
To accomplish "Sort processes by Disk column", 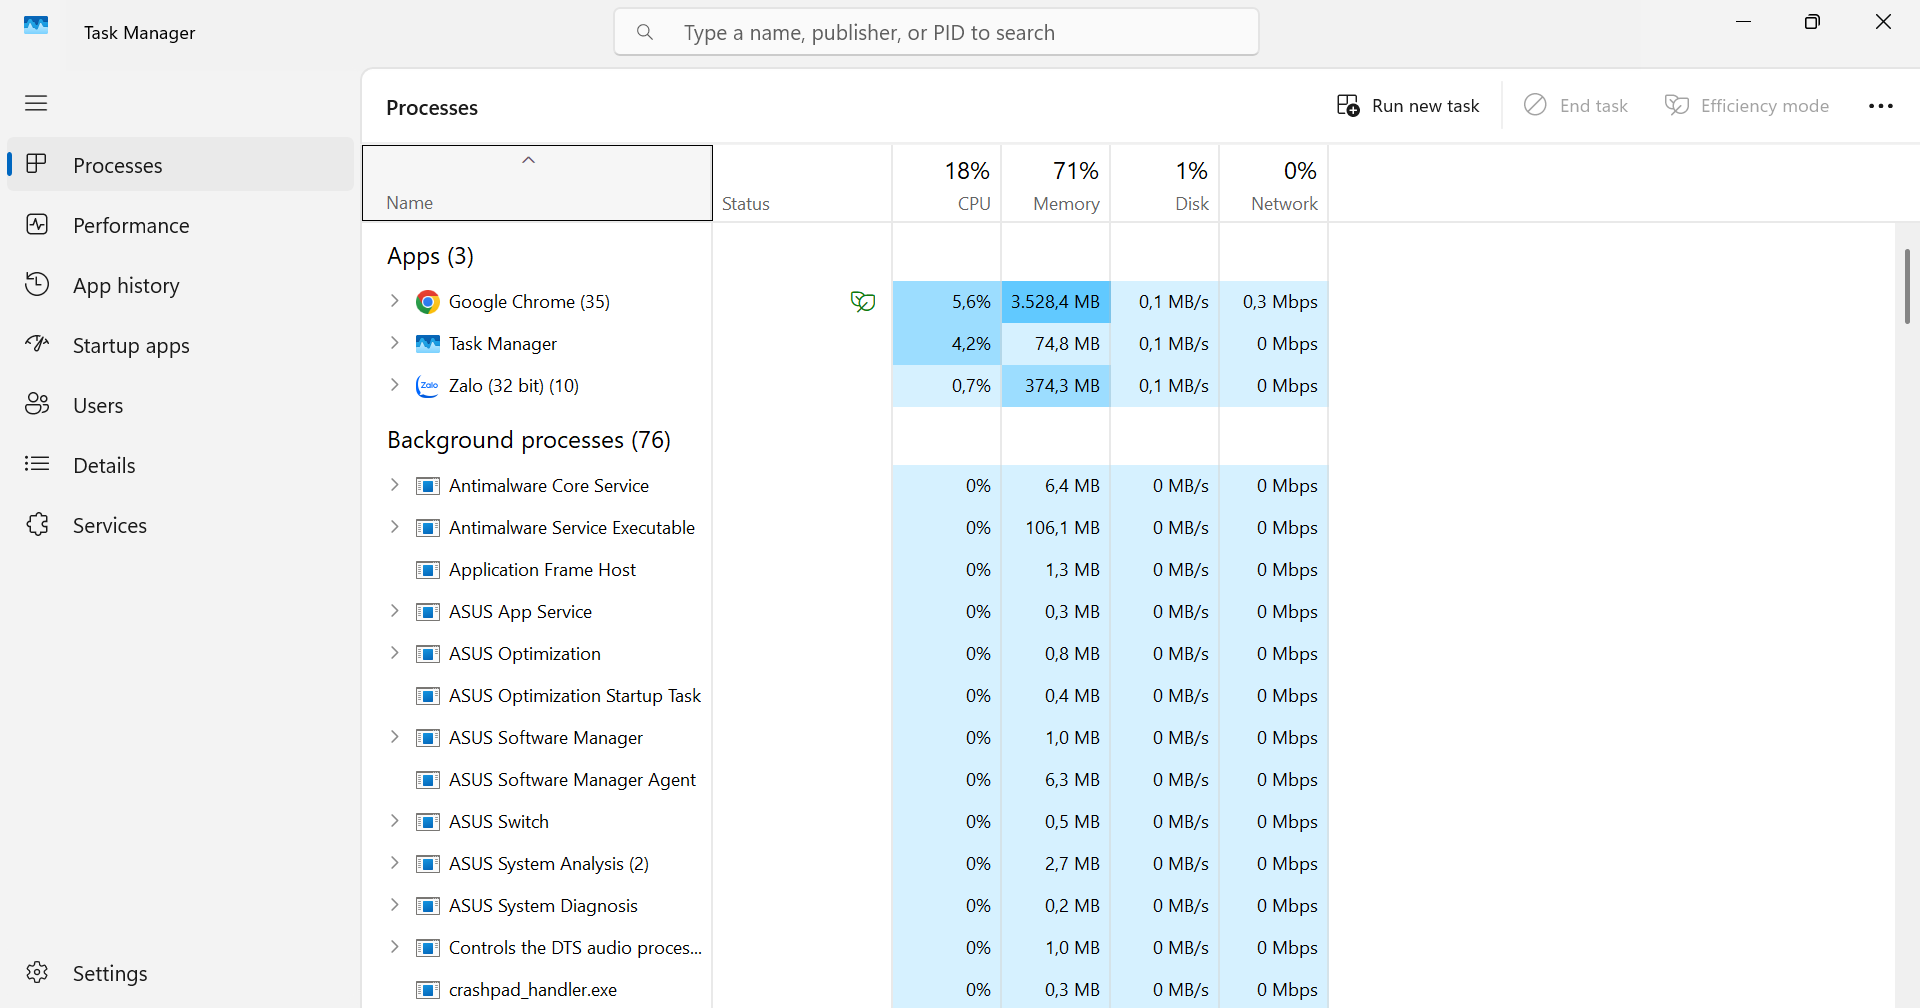I will [x=1164, y=183].
